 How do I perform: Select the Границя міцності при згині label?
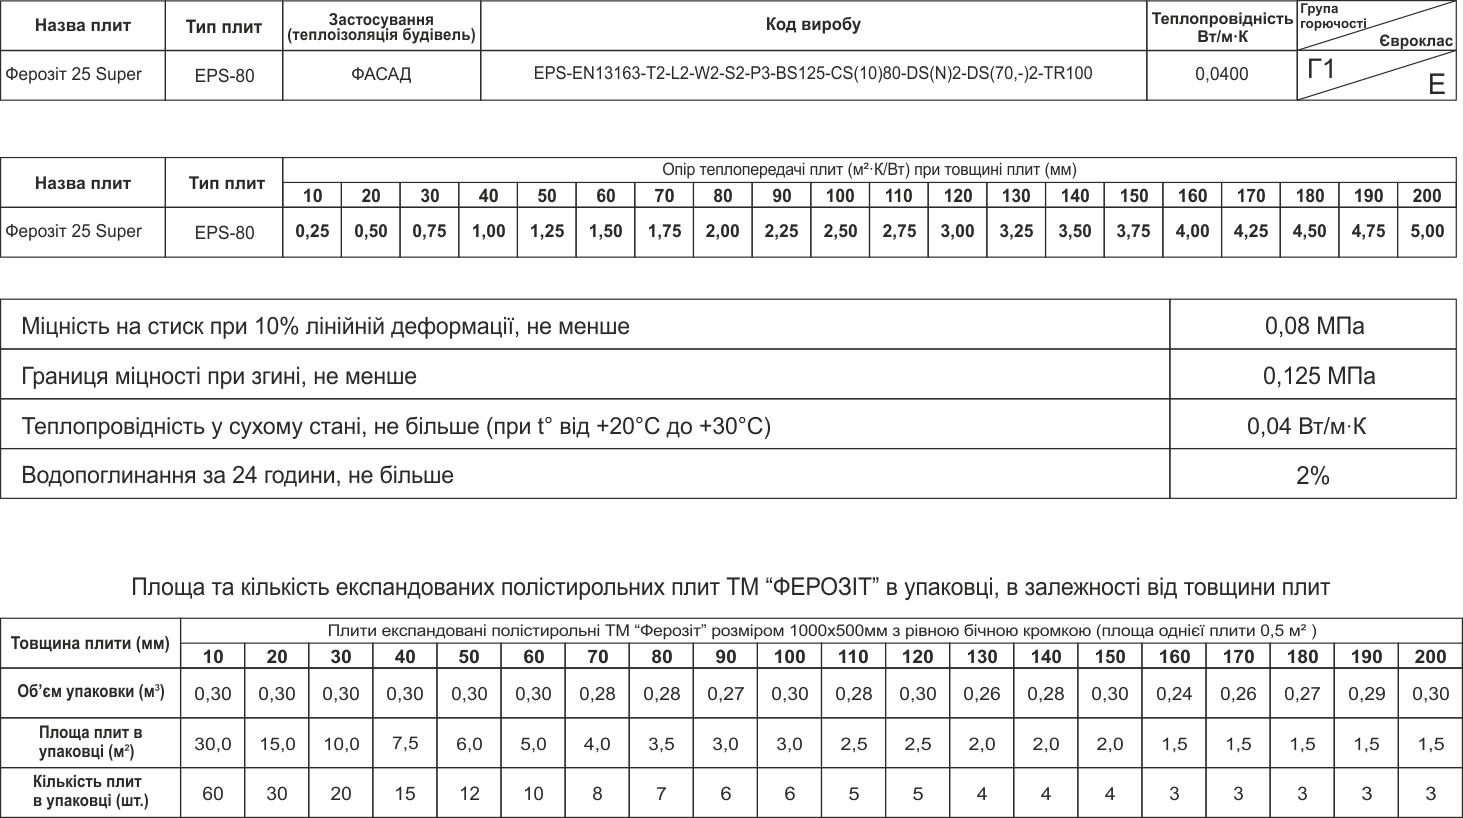pyautogui.click(x=219, y=377)
